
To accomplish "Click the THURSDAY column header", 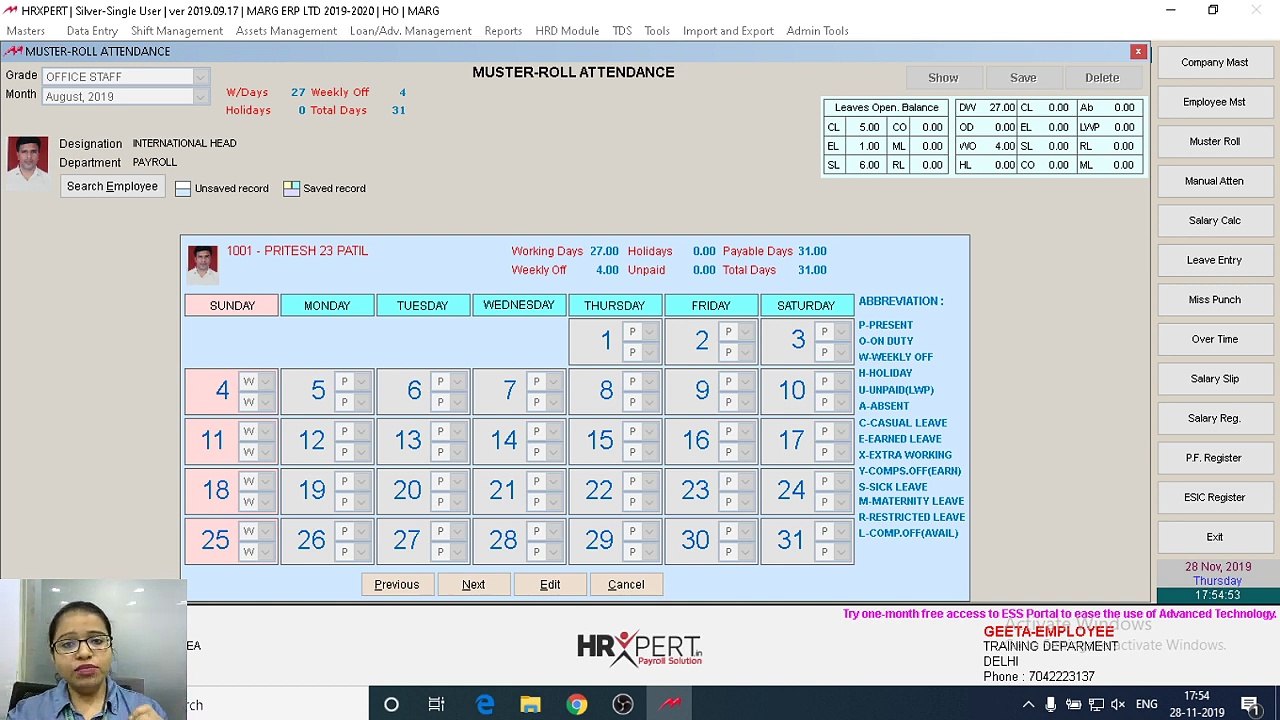I will coord(614,306).
